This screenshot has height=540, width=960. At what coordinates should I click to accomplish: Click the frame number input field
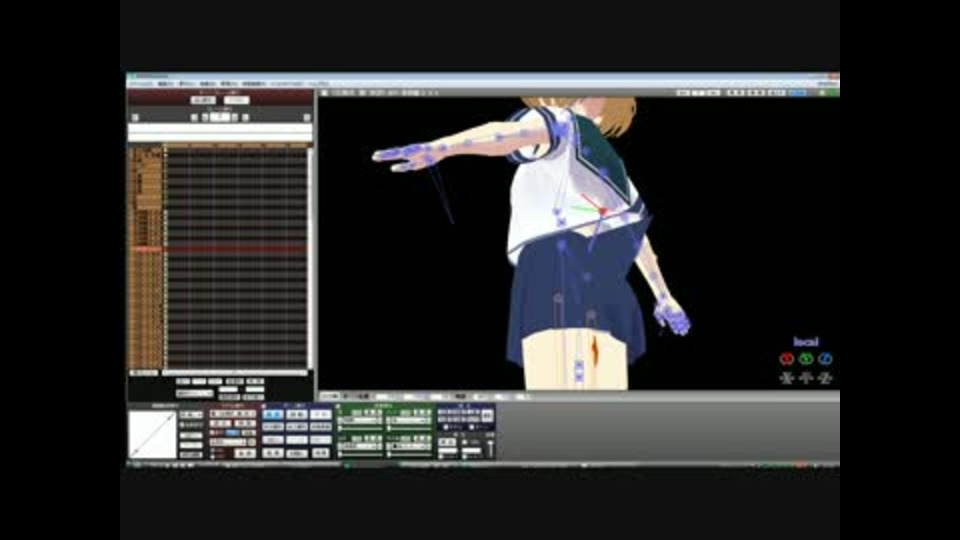pyautogui.click(x=220, y=117)
